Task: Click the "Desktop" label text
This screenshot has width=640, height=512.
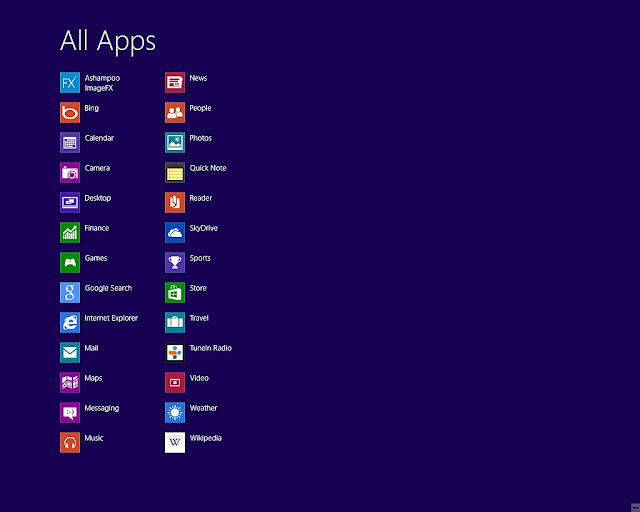Action: pyautogui.click(x=98, y=198)
